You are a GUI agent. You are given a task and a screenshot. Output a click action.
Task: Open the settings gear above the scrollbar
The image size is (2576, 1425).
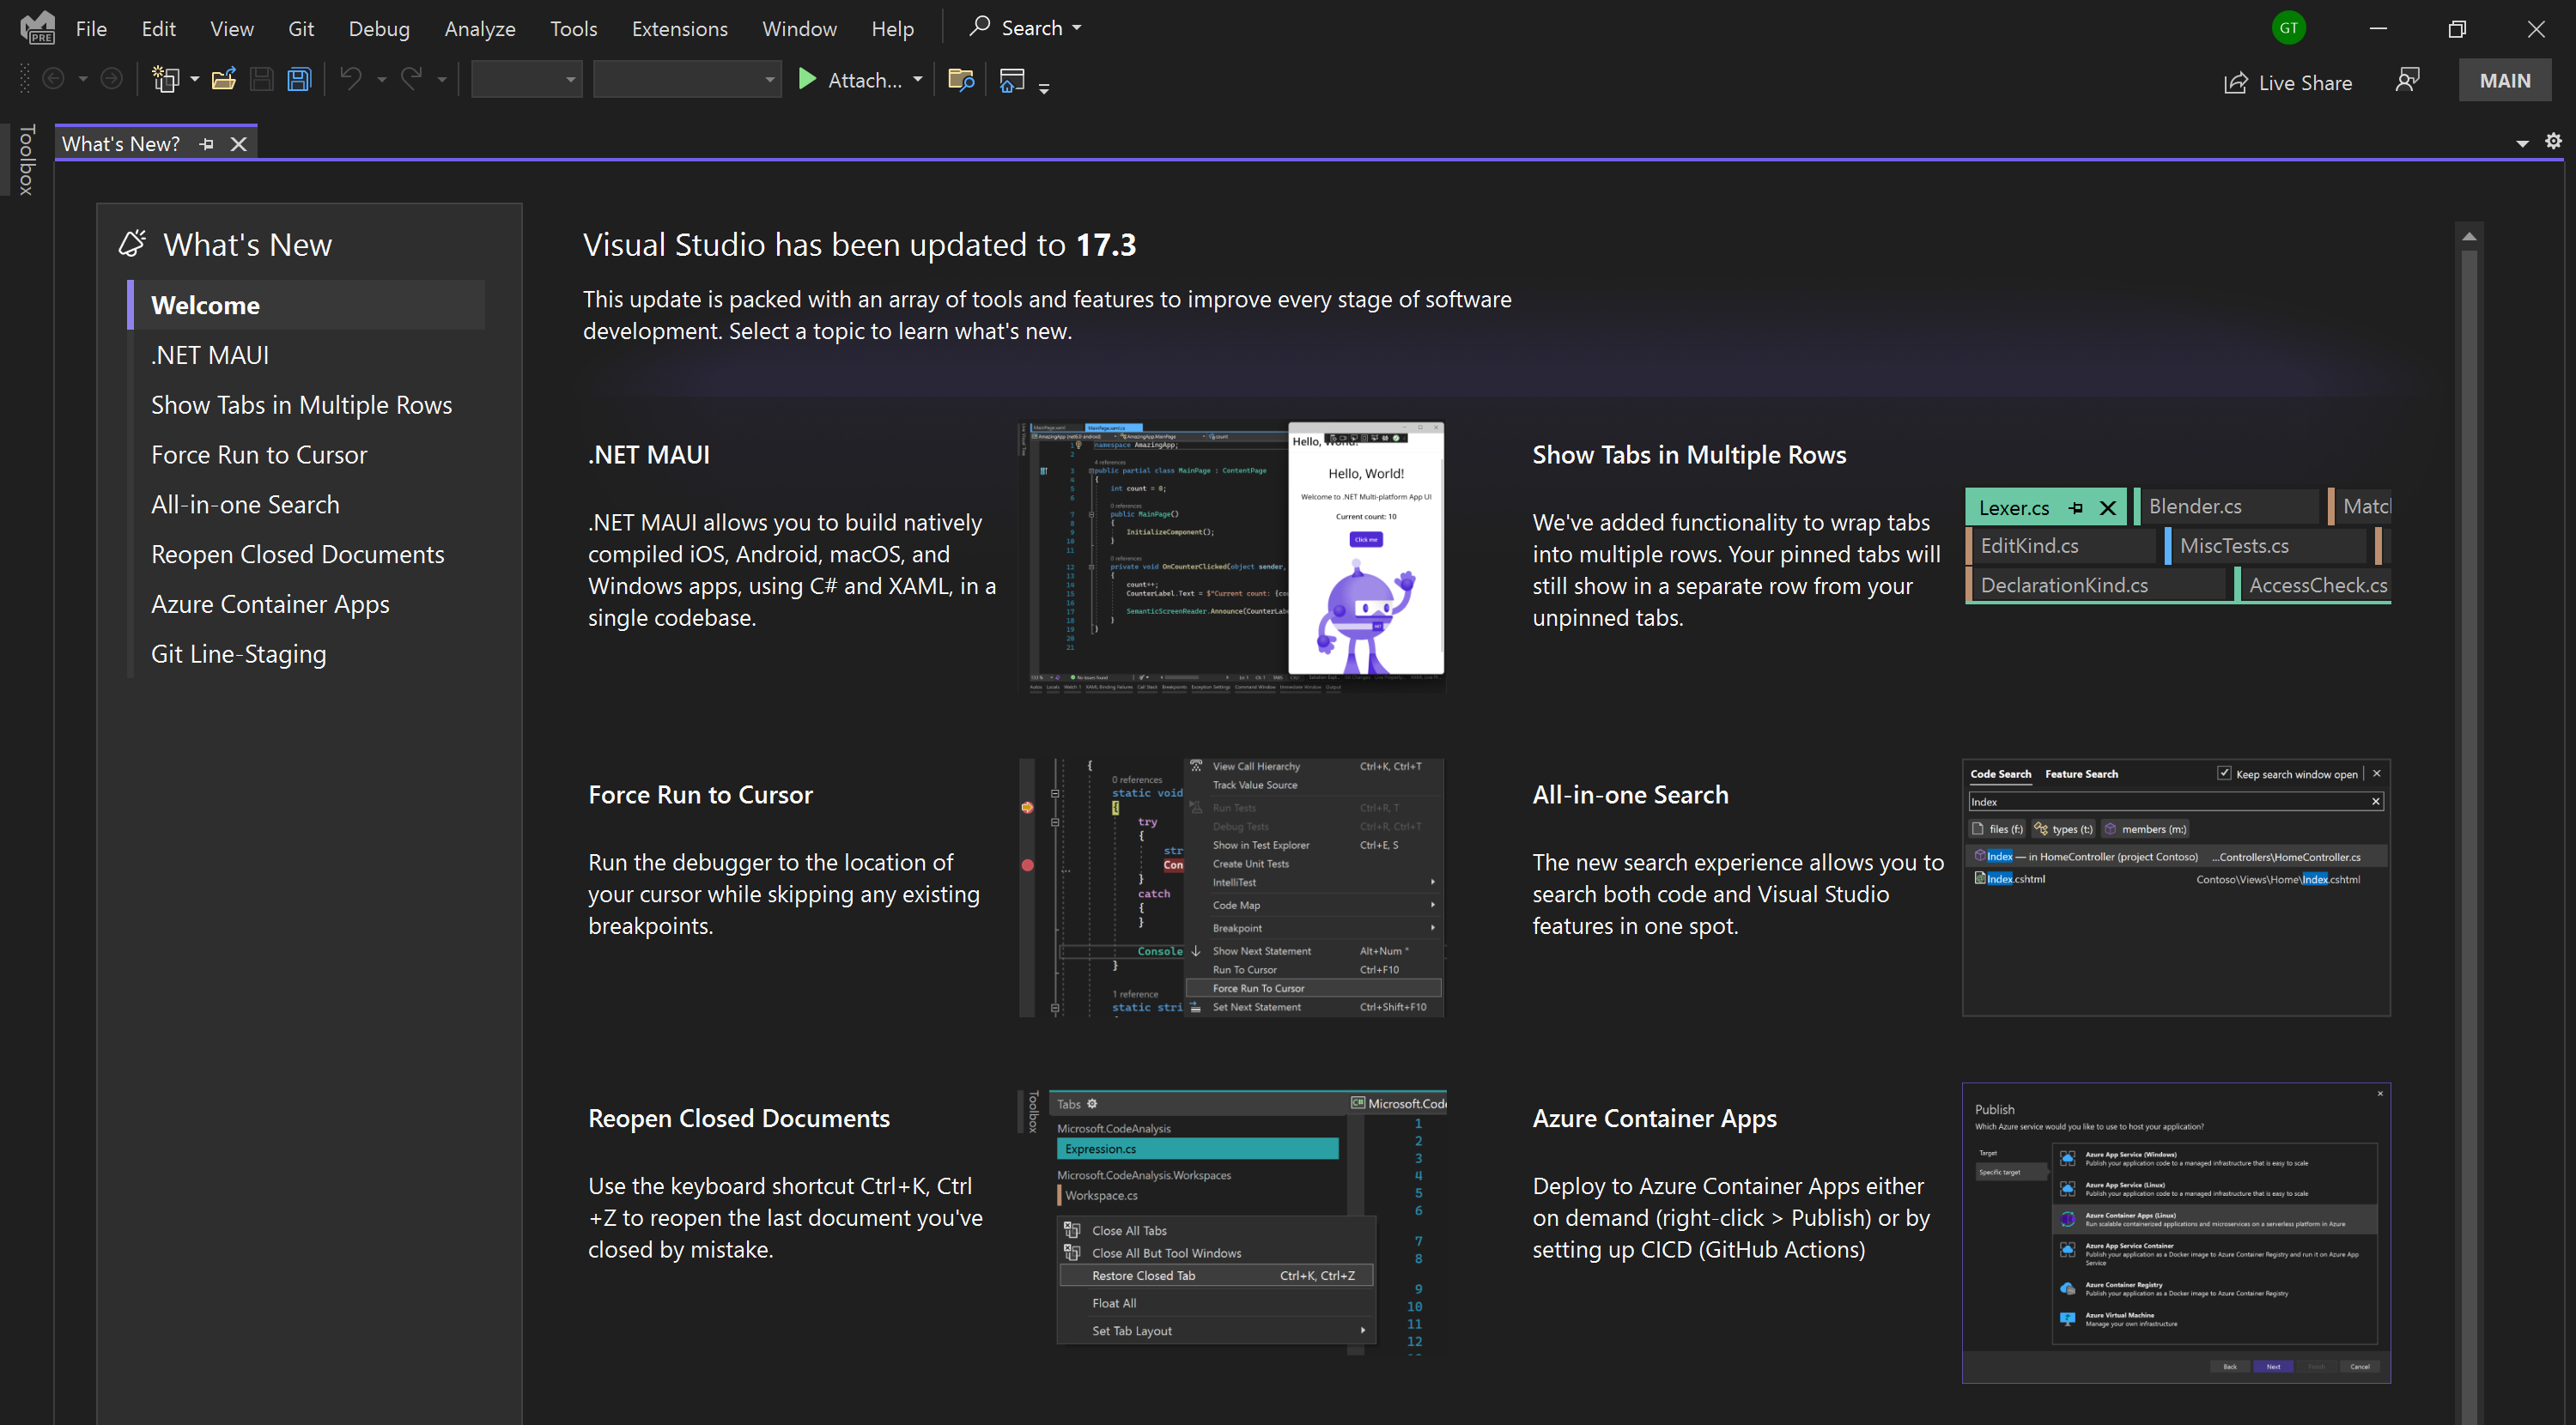click(x=2554, y=141)
